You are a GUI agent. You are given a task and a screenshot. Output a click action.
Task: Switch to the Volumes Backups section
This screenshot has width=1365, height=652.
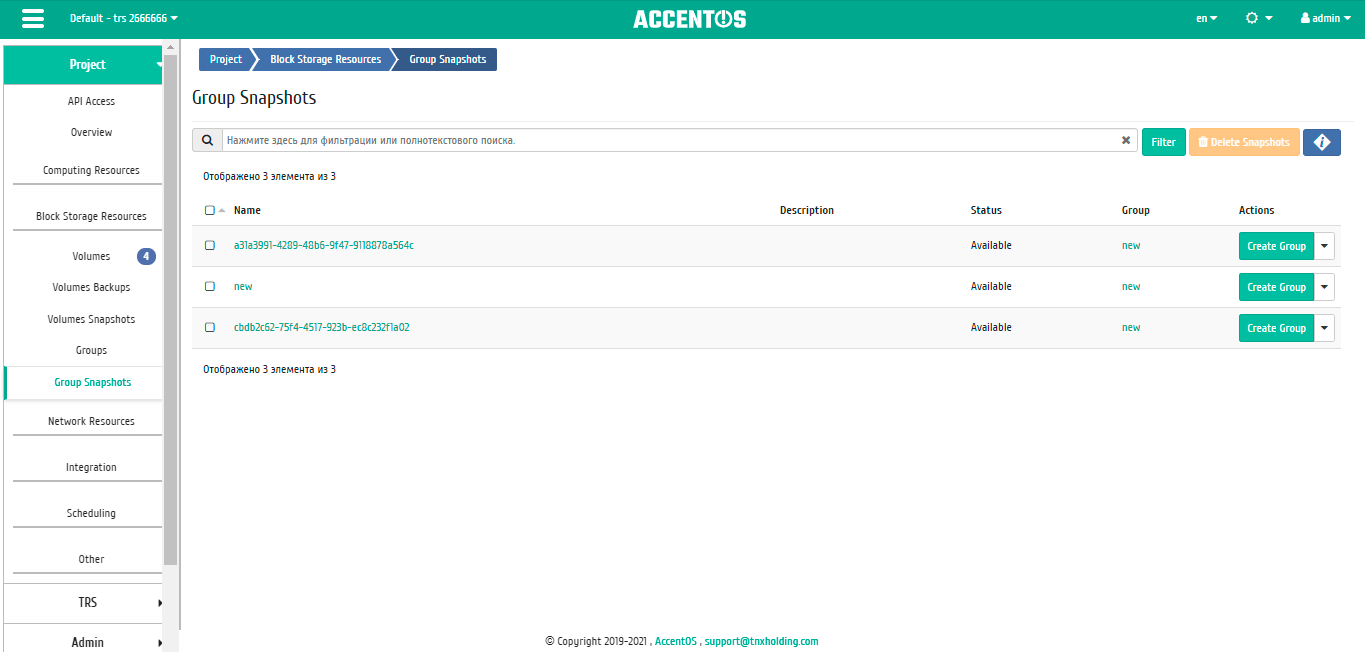(x=91, y=287)
